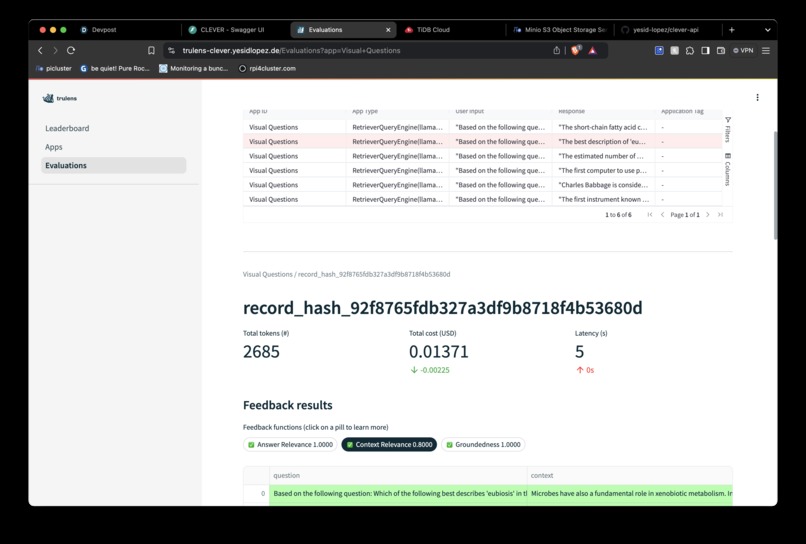
Task: Click the Groundedness 1.0000 pill
Action: (x=483, y=444)
